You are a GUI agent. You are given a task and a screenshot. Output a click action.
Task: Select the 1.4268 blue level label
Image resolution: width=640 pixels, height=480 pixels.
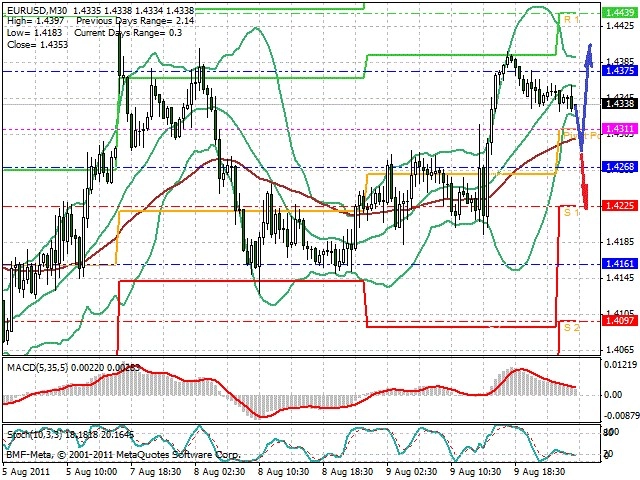coord(620,167)
